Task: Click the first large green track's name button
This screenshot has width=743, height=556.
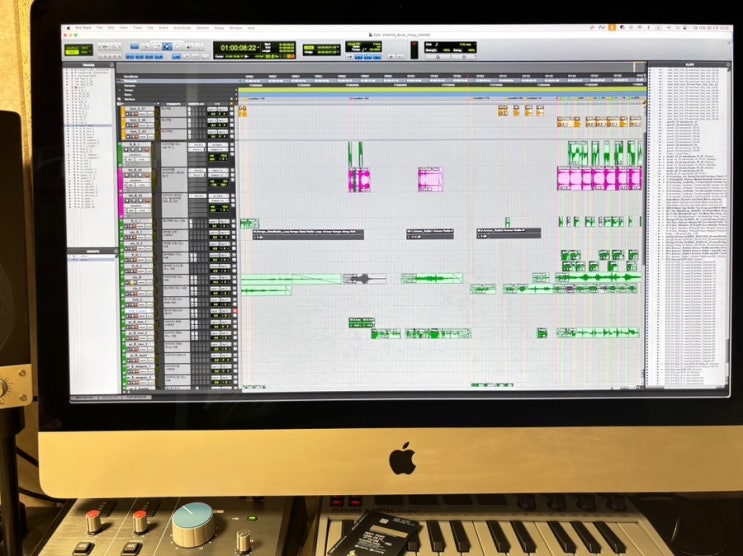Action: (137, 144)
